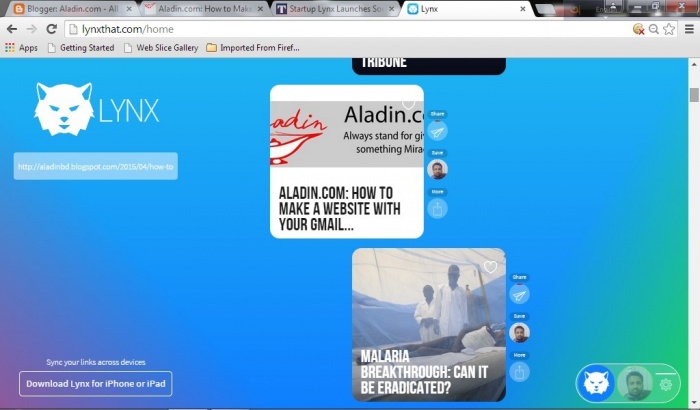This screenshot has height=410, width=700.
Task: Click the address bar showing lynxthat.com/home
Action: coord(348,29)
